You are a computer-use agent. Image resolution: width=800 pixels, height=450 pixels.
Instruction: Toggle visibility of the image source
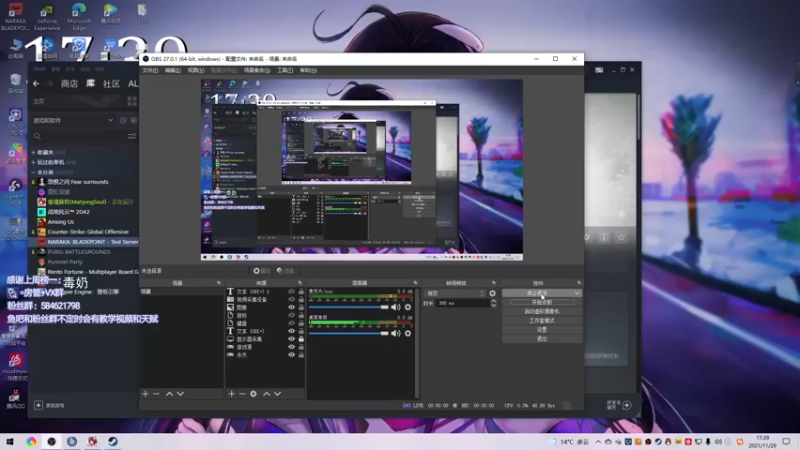291,308
